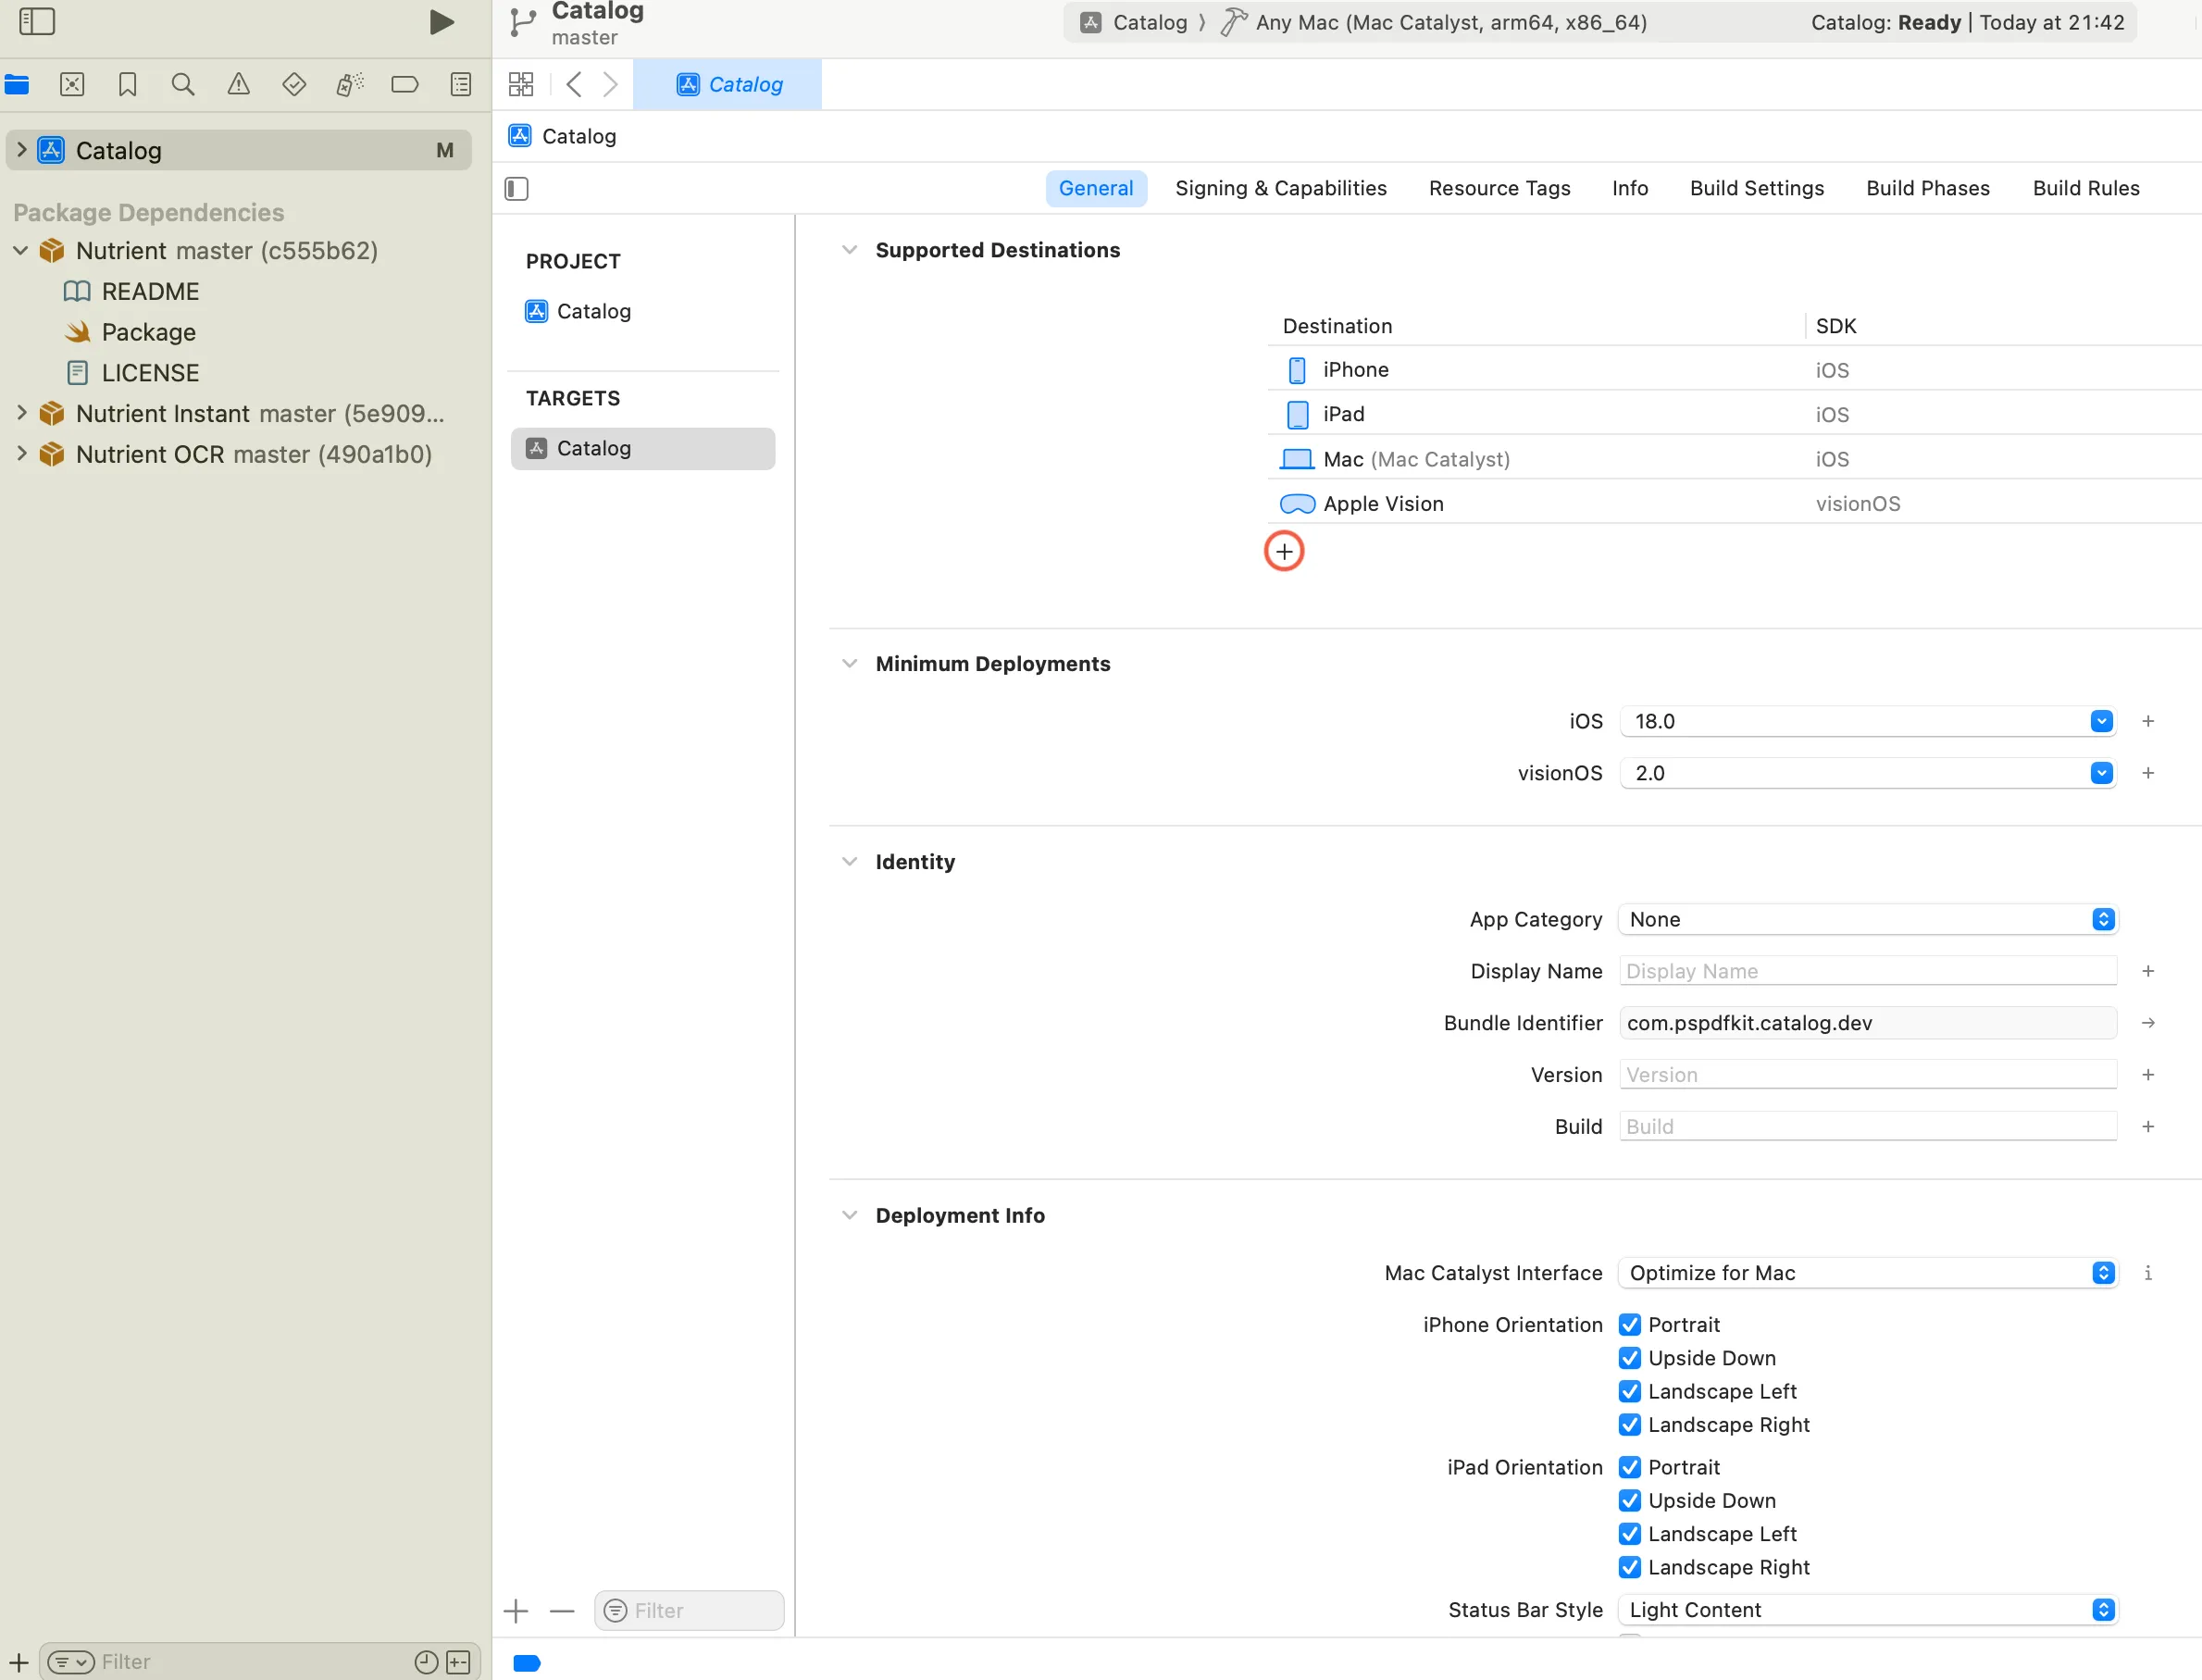Open the App Category dropdown
This screenshot has height=1680, width=2202.
[1867, 919]
